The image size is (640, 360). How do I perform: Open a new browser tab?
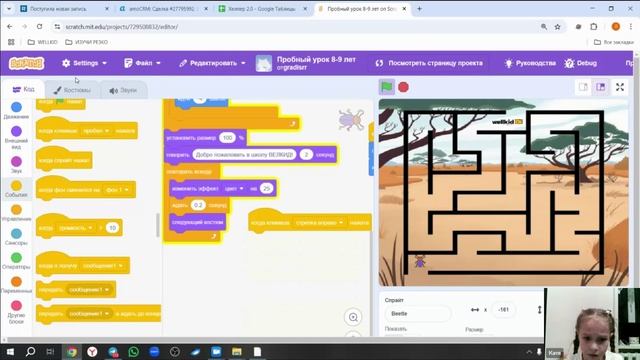pyautogui.click(x=419, y=9)
